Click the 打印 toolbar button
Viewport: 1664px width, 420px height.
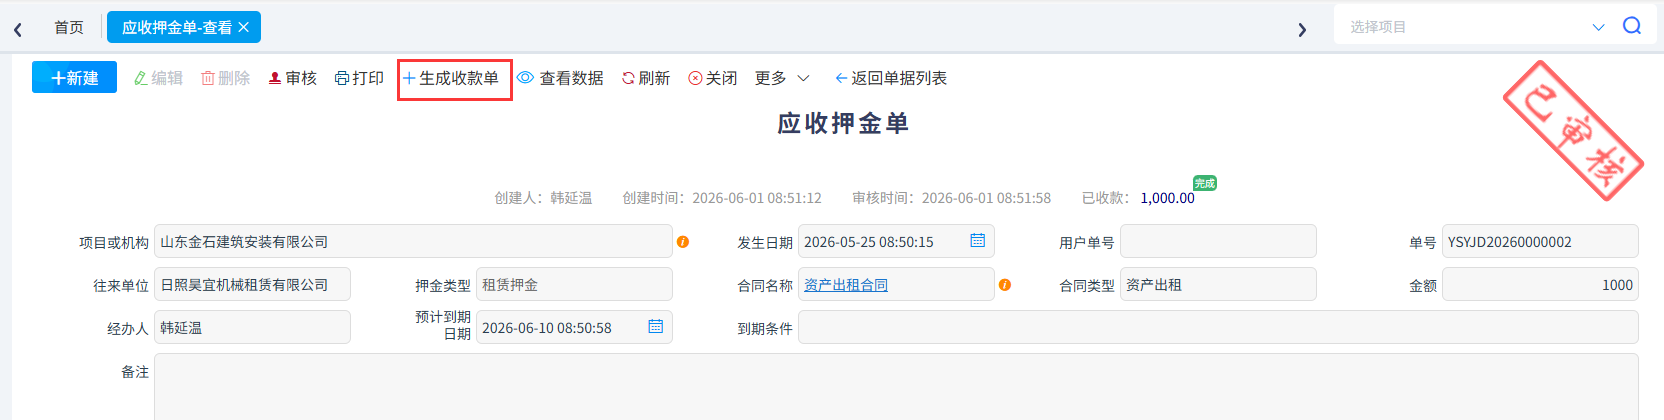tap(359, 78)
